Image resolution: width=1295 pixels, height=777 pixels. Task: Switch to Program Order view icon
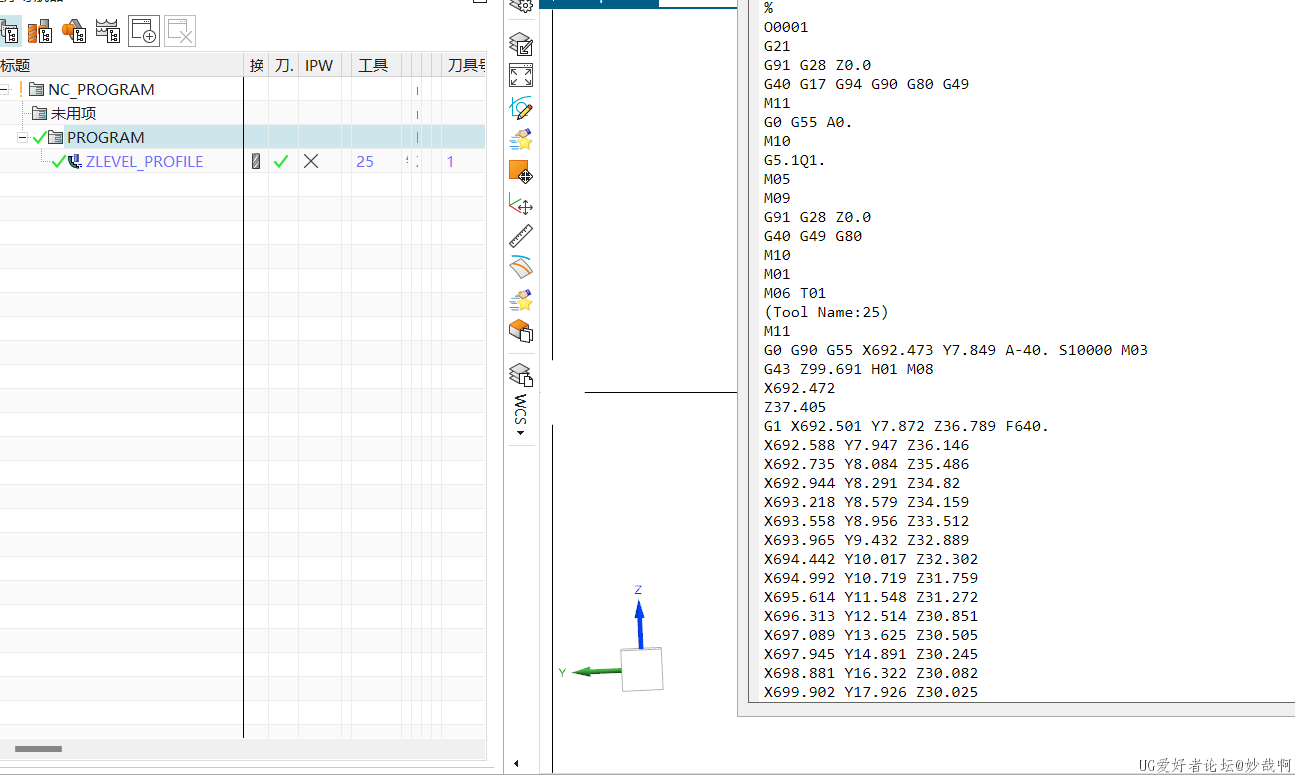pos(9,33)
